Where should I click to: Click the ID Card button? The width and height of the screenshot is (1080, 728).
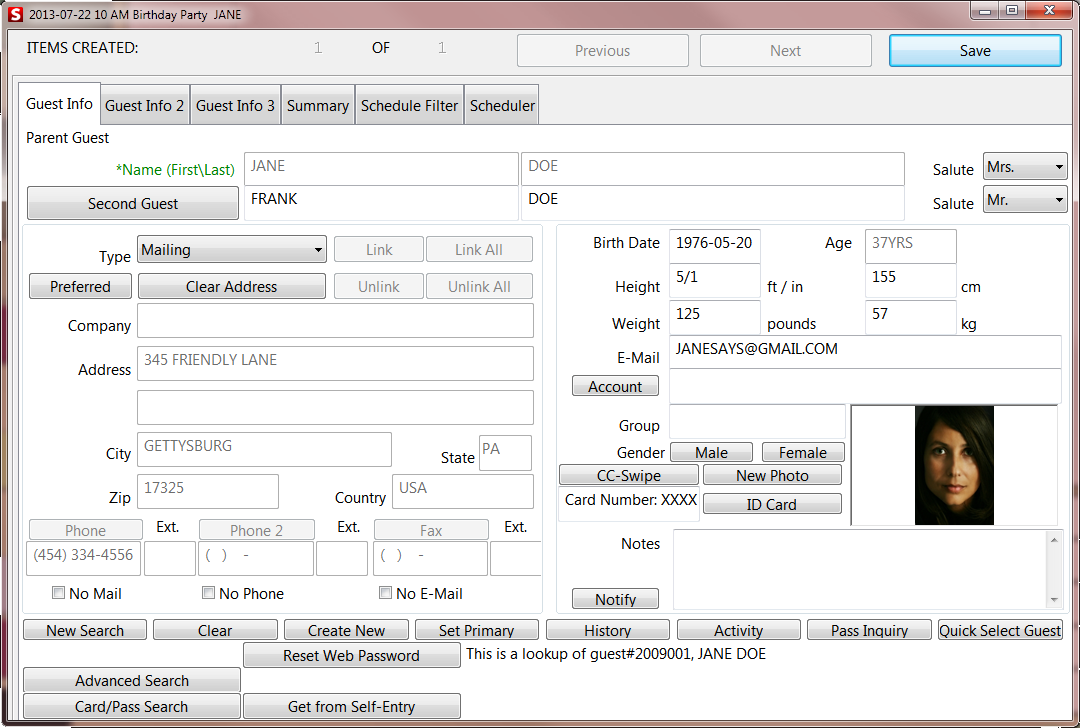click(x=772, y=504)
